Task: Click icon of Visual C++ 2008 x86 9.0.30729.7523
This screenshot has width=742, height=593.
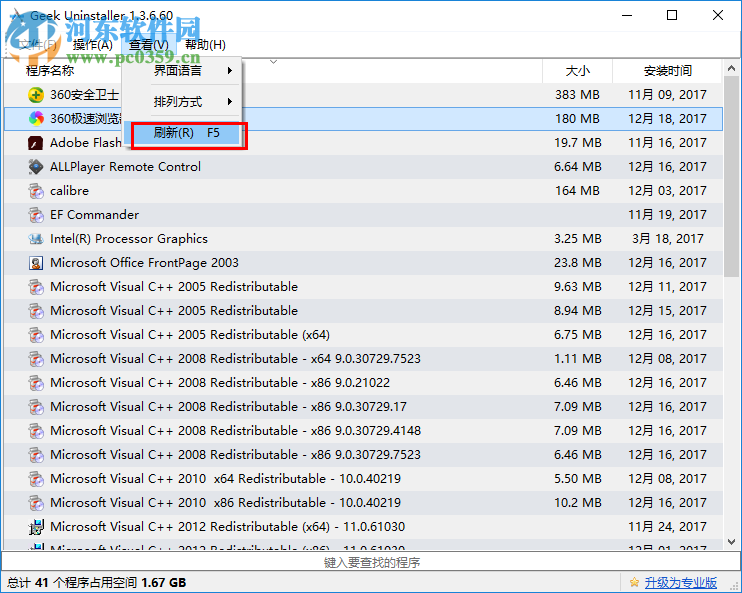Action: click(x=36, y=455)
